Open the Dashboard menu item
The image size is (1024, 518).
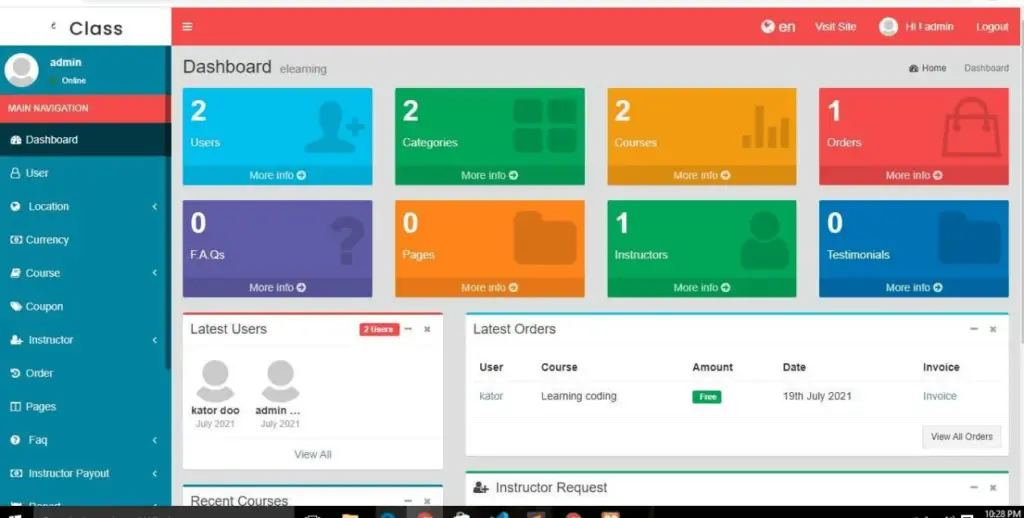point(85,140)
